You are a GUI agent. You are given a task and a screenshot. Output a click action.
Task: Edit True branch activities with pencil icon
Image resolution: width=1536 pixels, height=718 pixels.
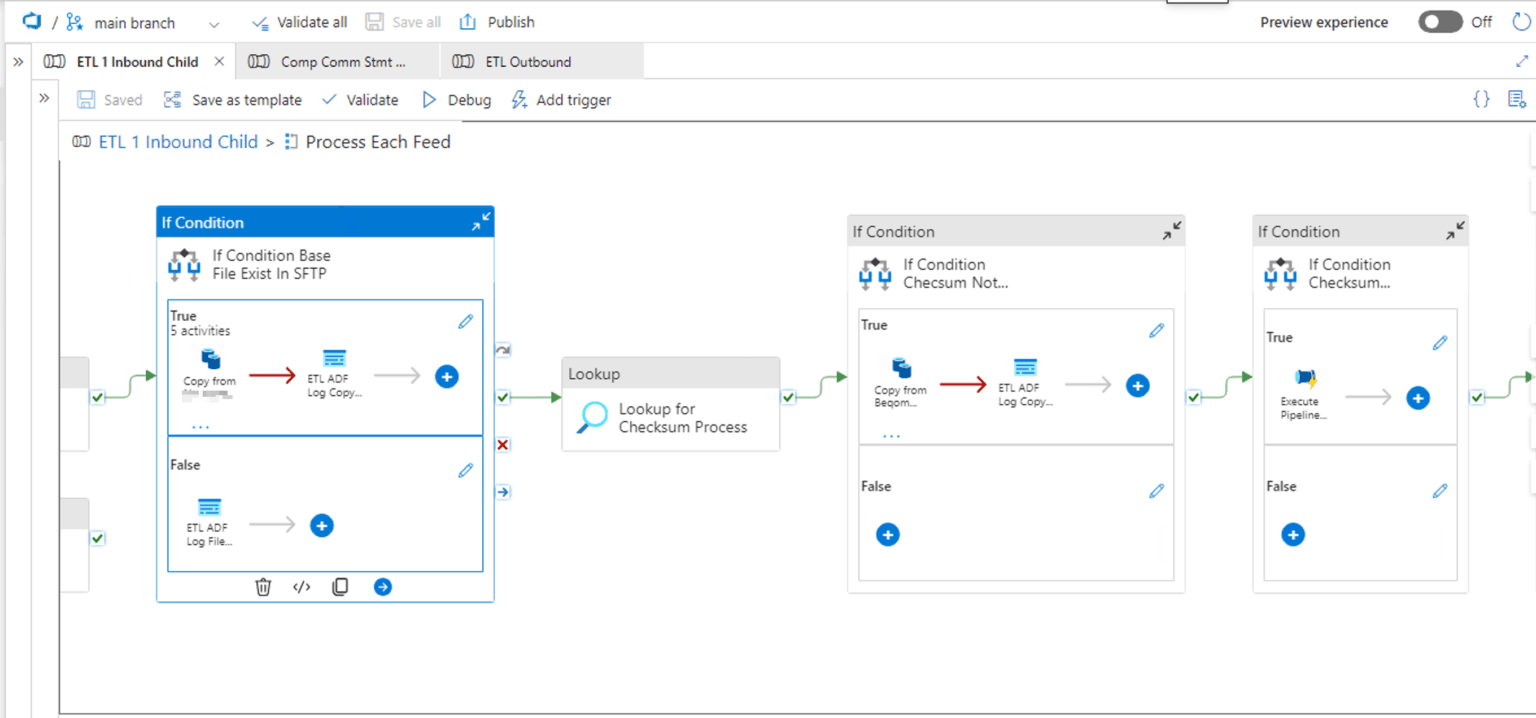pyautogui.click(x=465, y=320)
